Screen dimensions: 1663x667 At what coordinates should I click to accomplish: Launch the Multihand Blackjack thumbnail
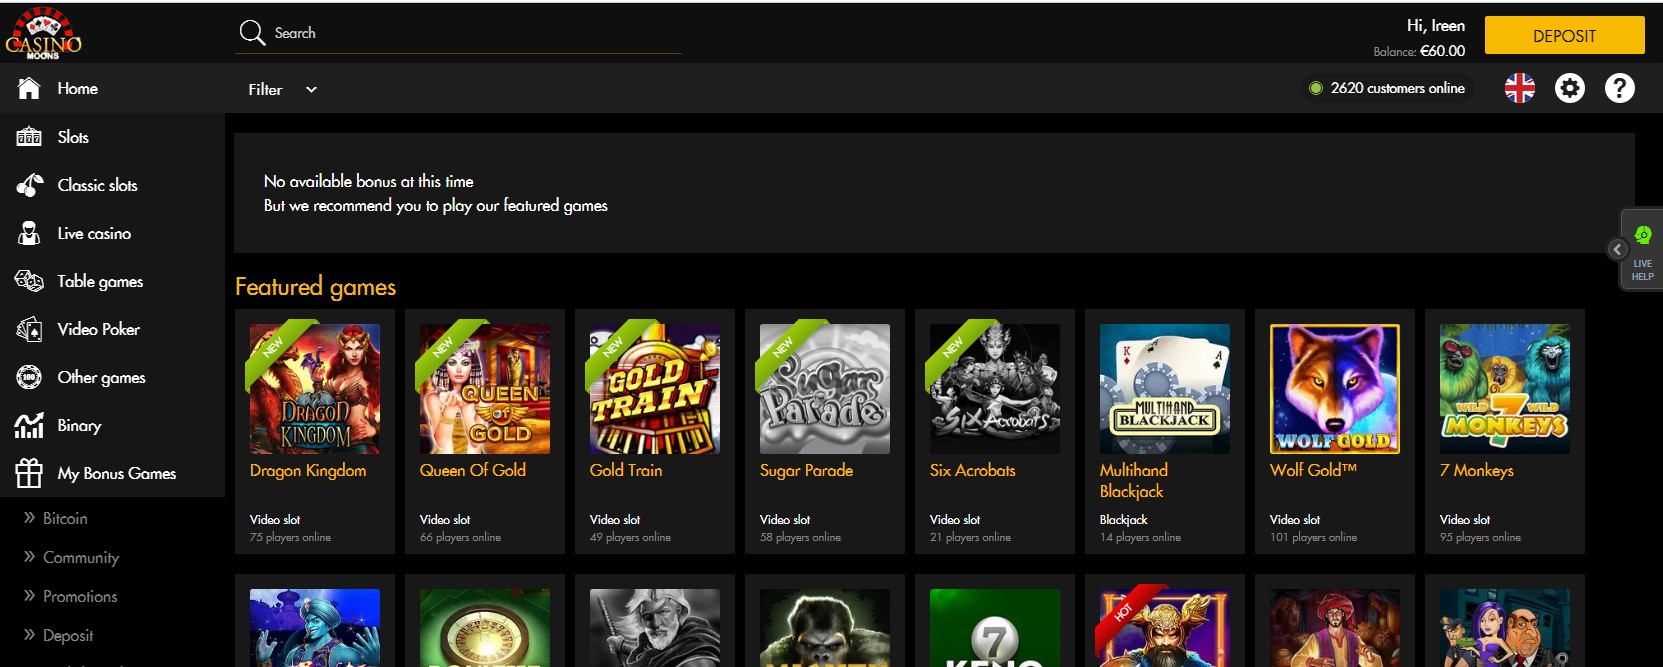[1165, 389]
